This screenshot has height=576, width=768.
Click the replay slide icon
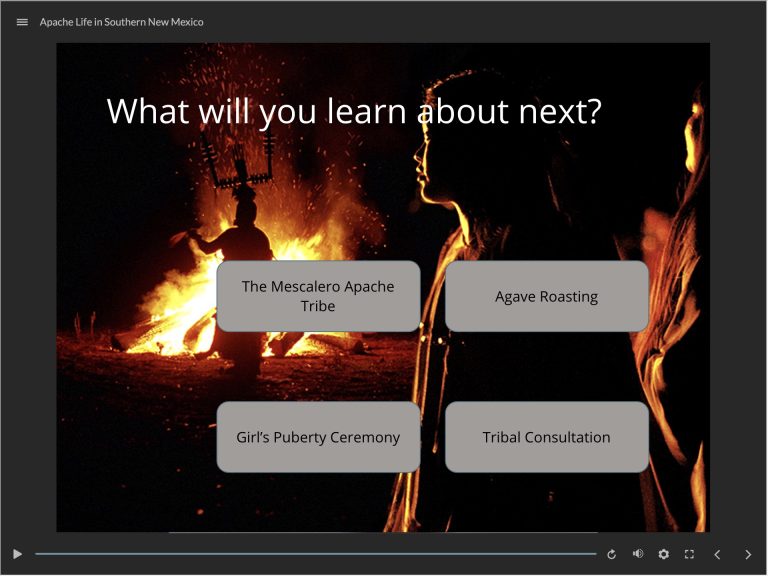612,554
